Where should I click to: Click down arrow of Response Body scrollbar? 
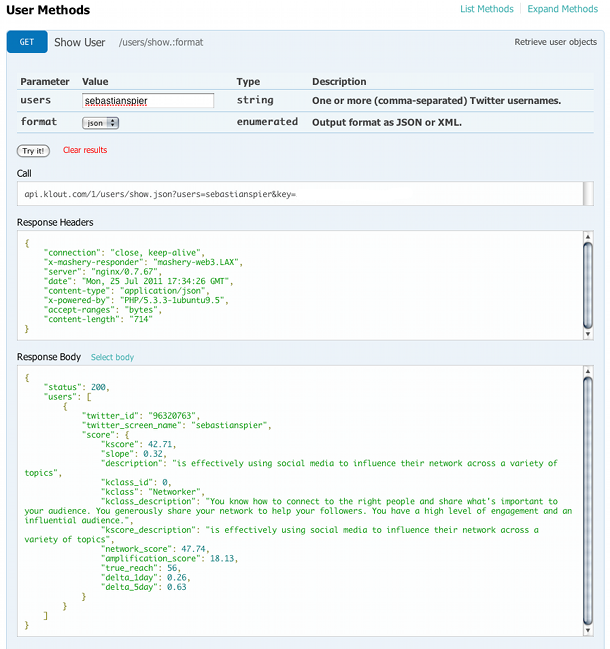[588, 630]
